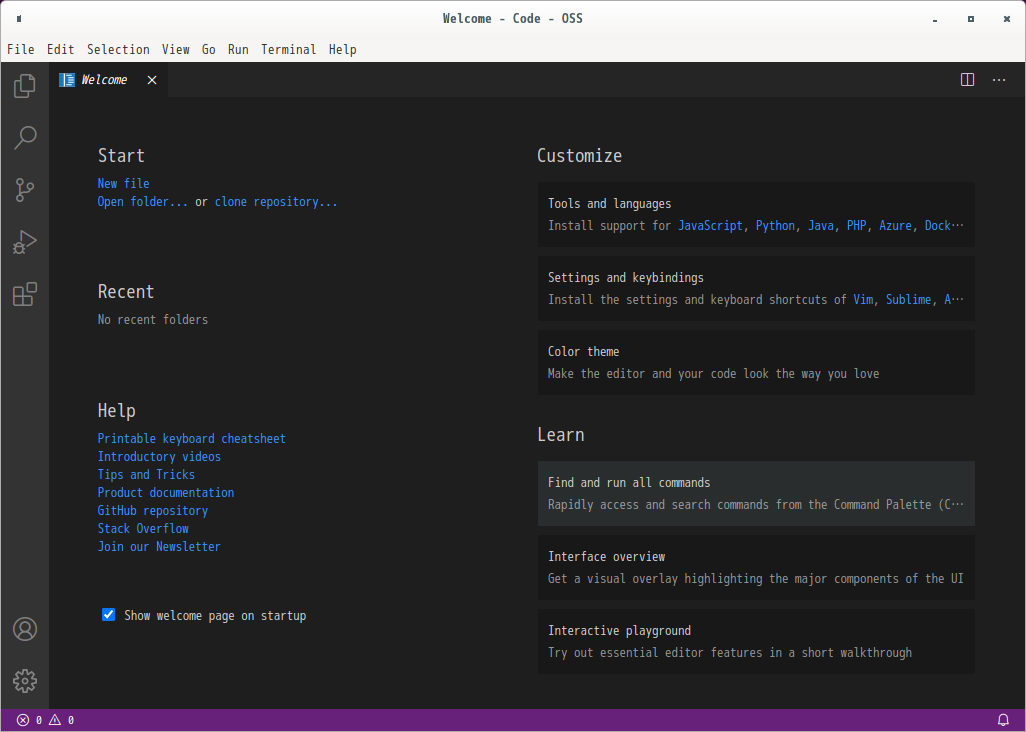Open the Selection menu
Screen dimensions: 1026x732
pos(118,50)
